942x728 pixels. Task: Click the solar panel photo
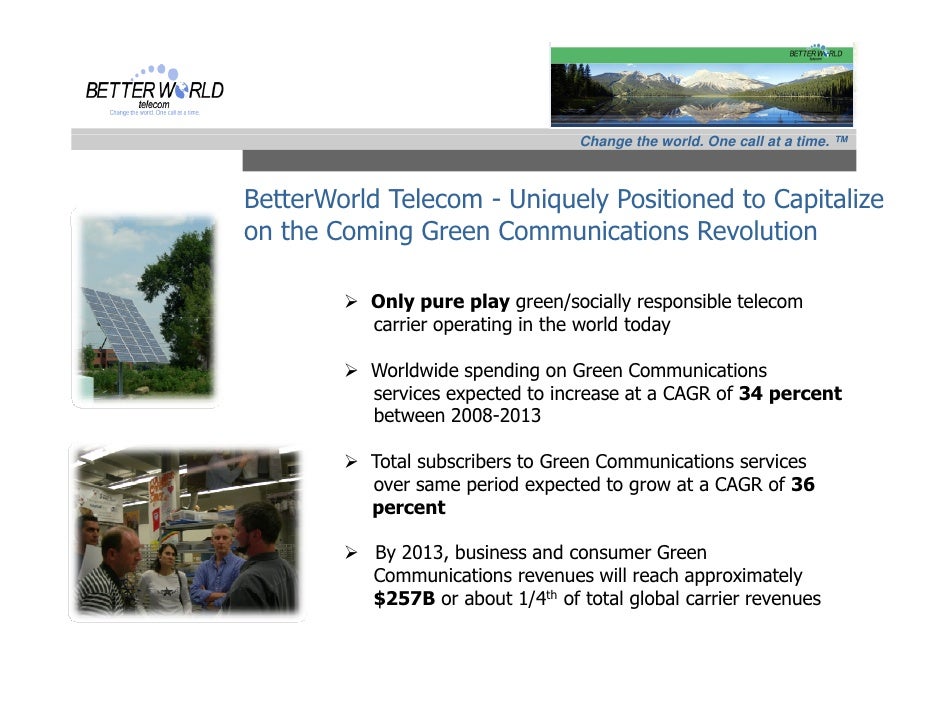[x=145, y=308]
